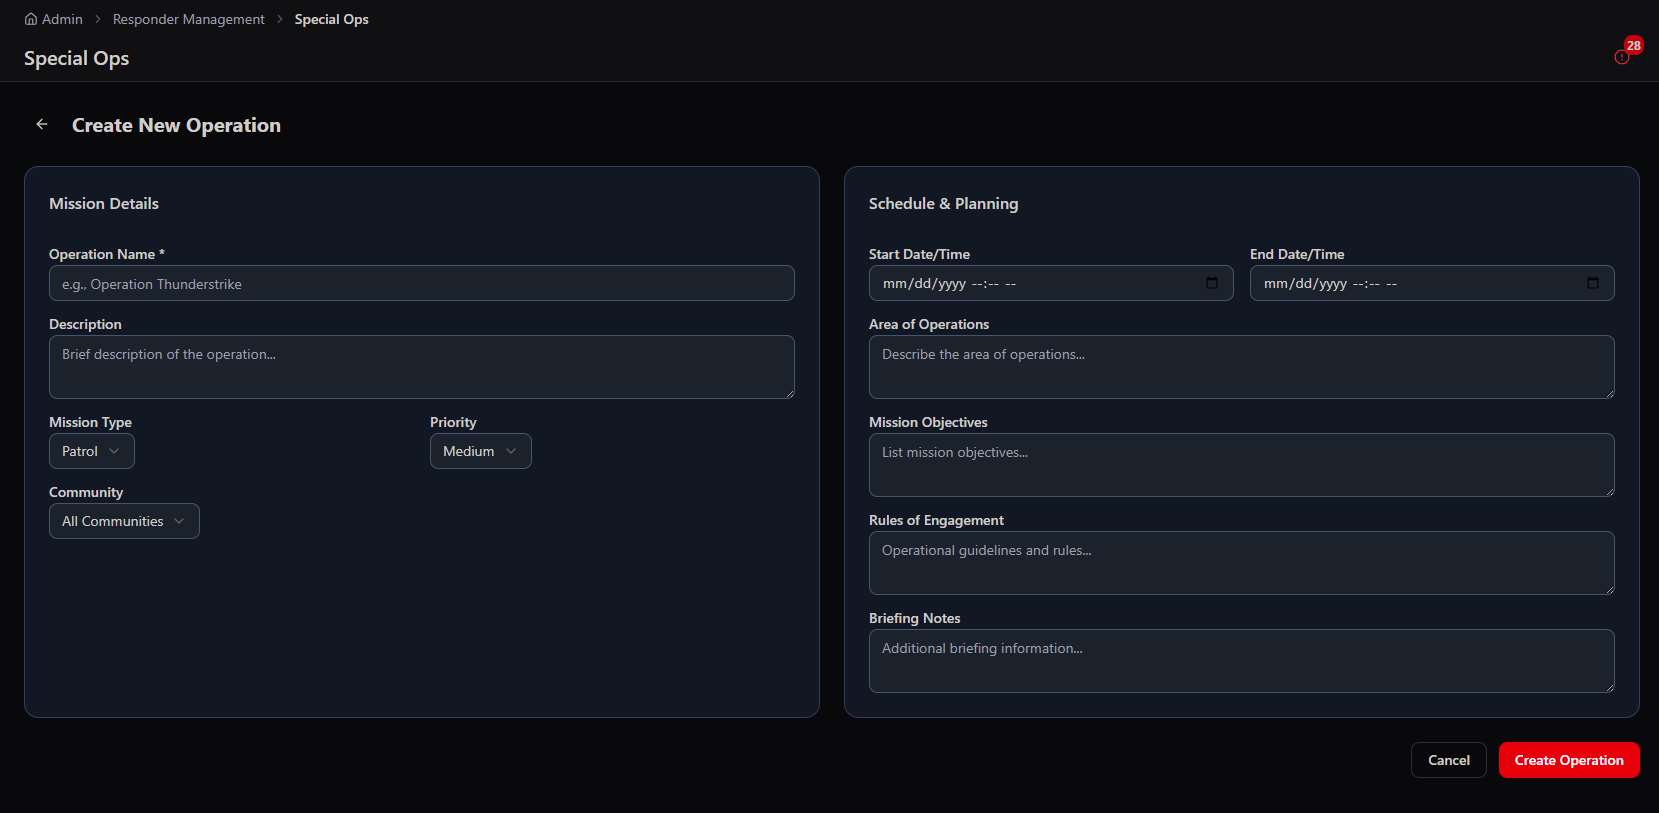1659x813 pixels.
Task: Open the Priority dropdown showing Medium
Action: pos(481,451)
